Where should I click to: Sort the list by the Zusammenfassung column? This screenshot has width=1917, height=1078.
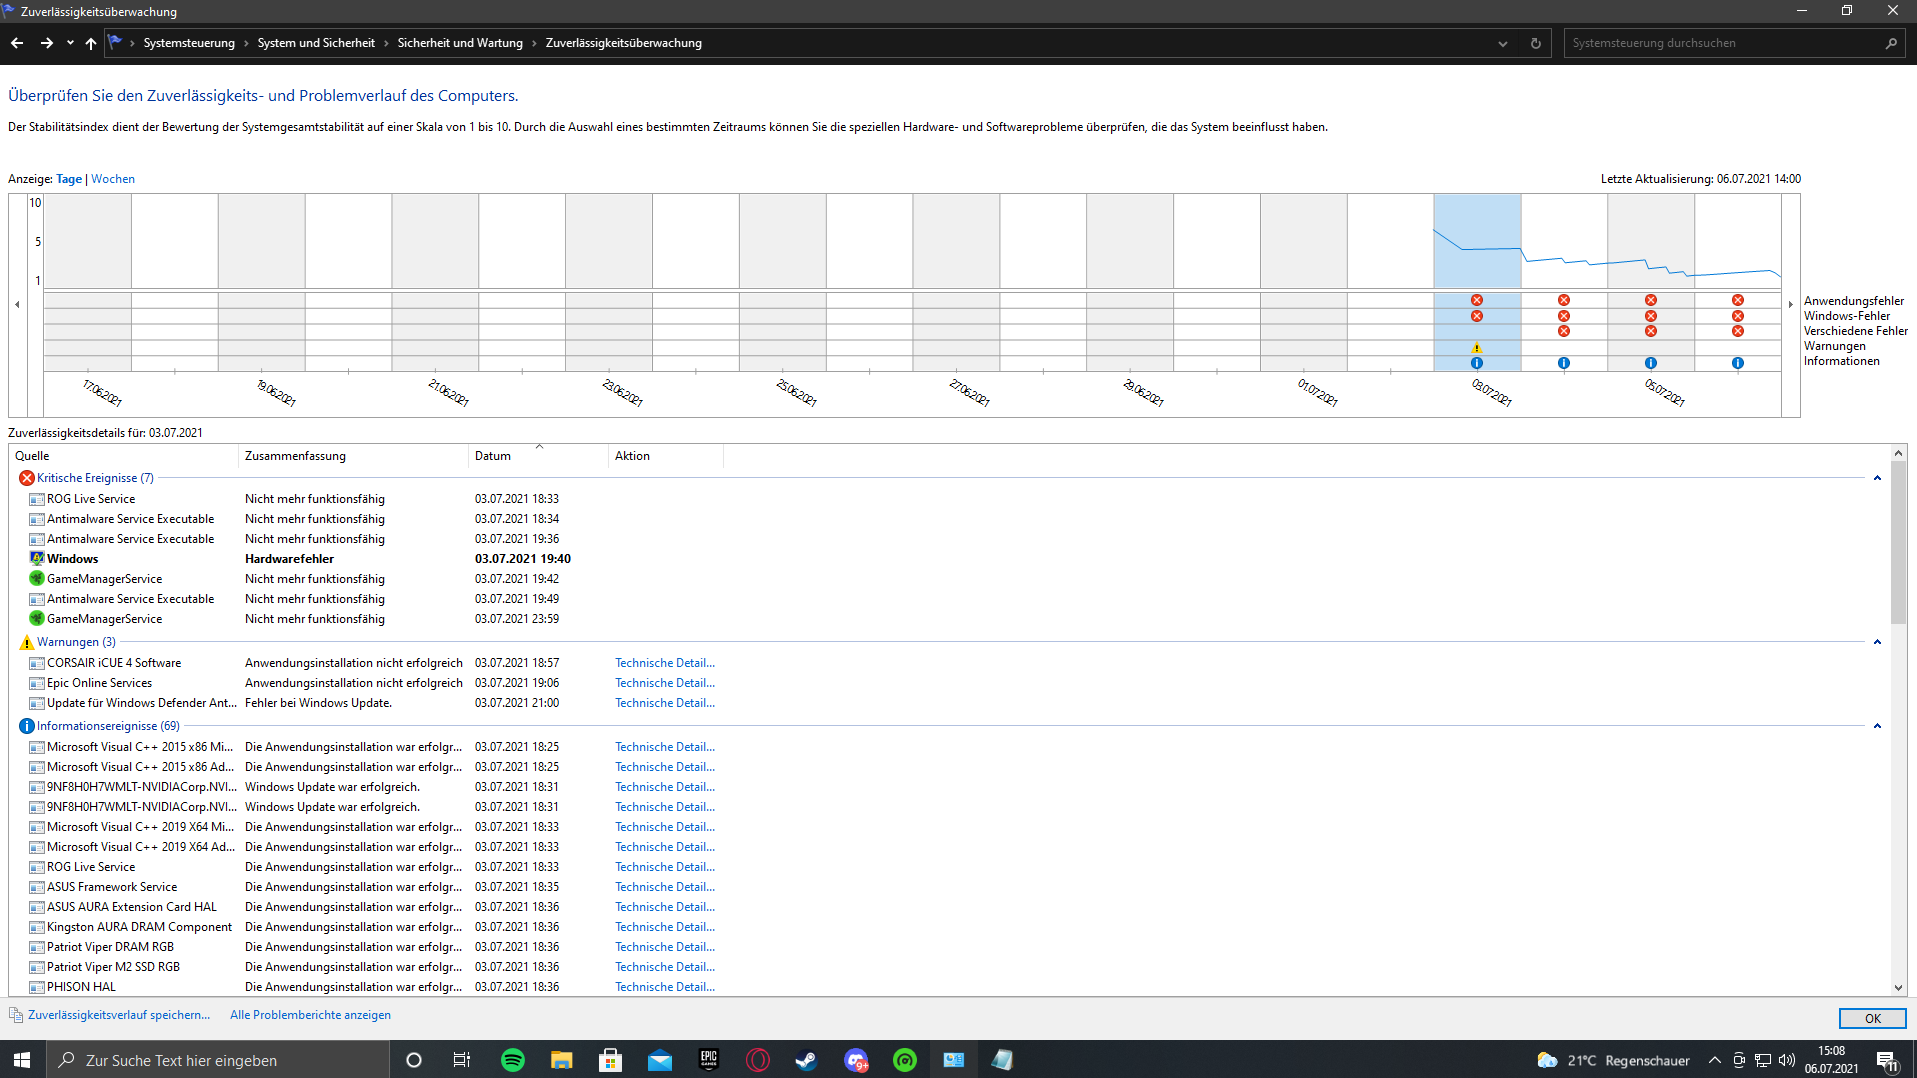pyautogui.click(x=353, y=456)
